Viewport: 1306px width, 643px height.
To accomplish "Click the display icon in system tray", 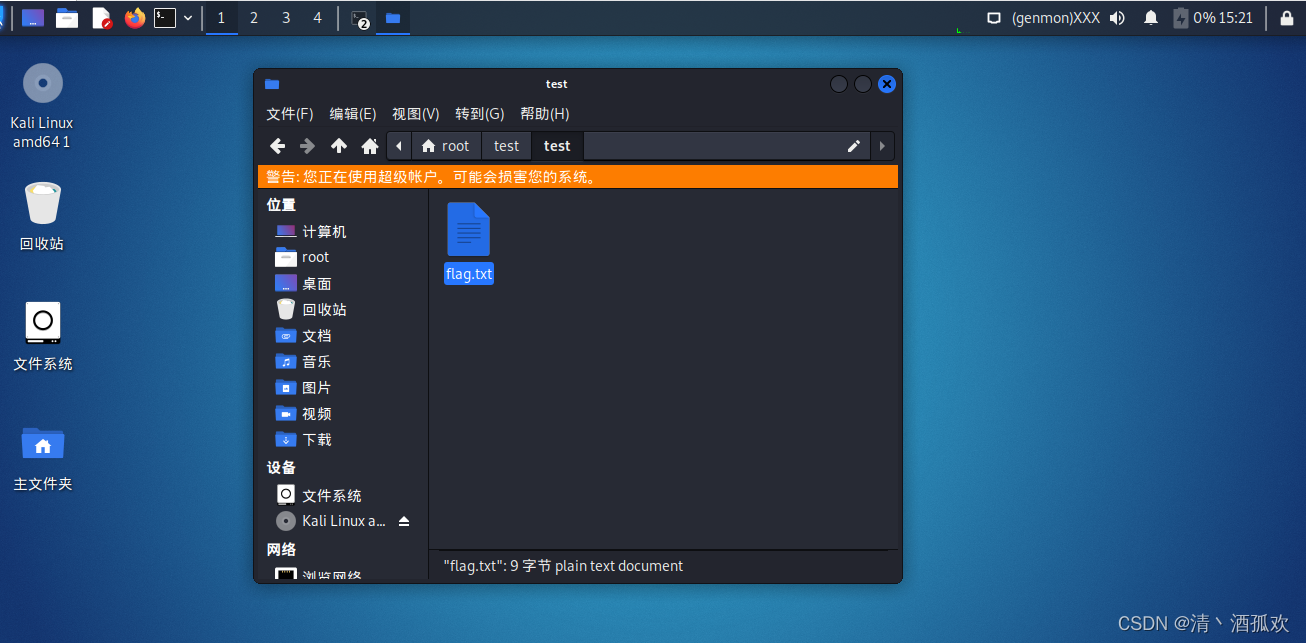I will [994, 18].
